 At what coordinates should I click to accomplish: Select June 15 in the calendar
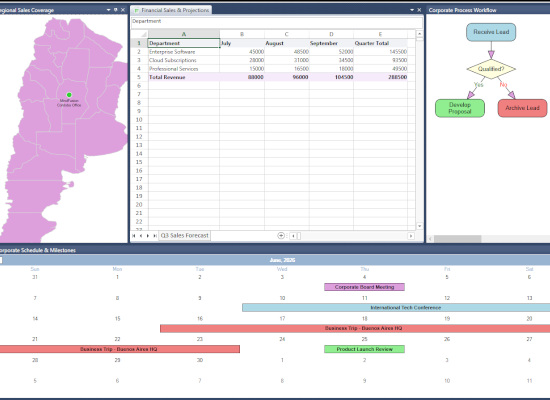coord(118,319)
